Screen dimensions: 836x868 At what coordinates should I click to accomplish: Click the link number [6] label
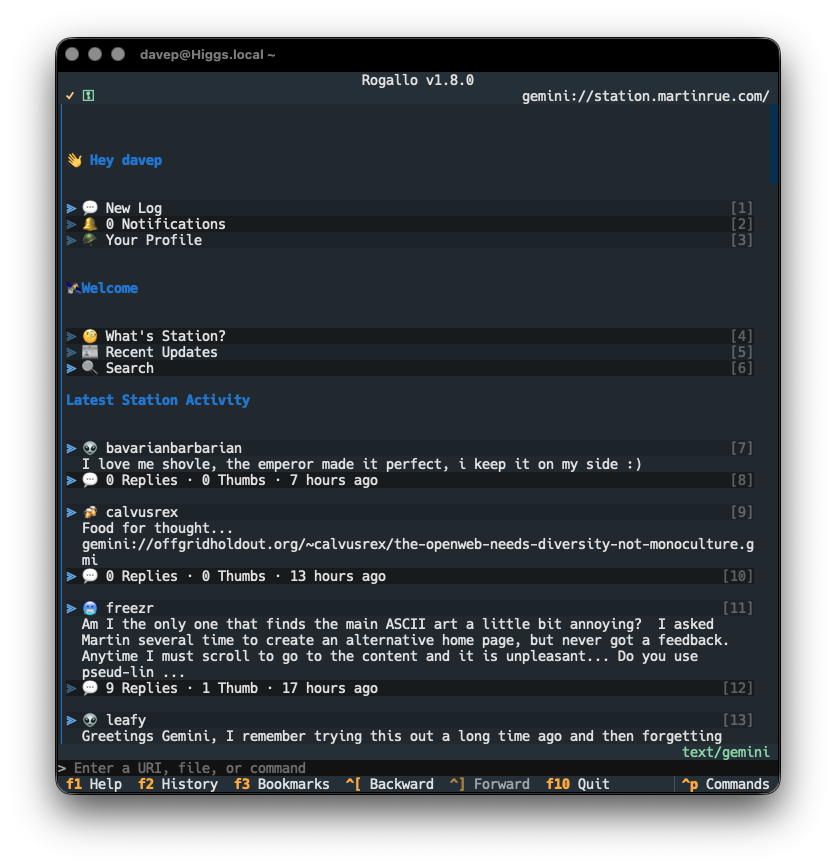[741, 368]
